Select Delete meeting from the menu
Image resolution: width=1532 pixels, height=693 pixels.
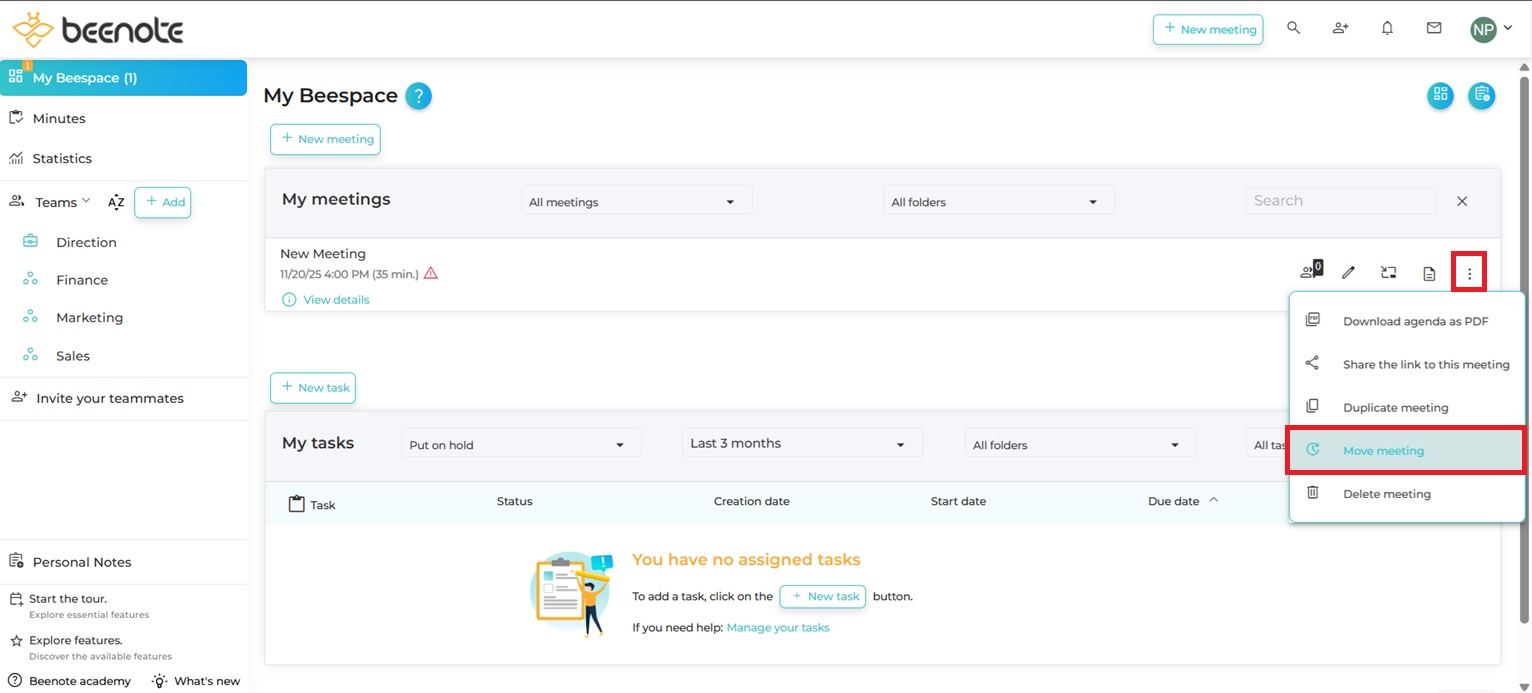(1386, 494)
